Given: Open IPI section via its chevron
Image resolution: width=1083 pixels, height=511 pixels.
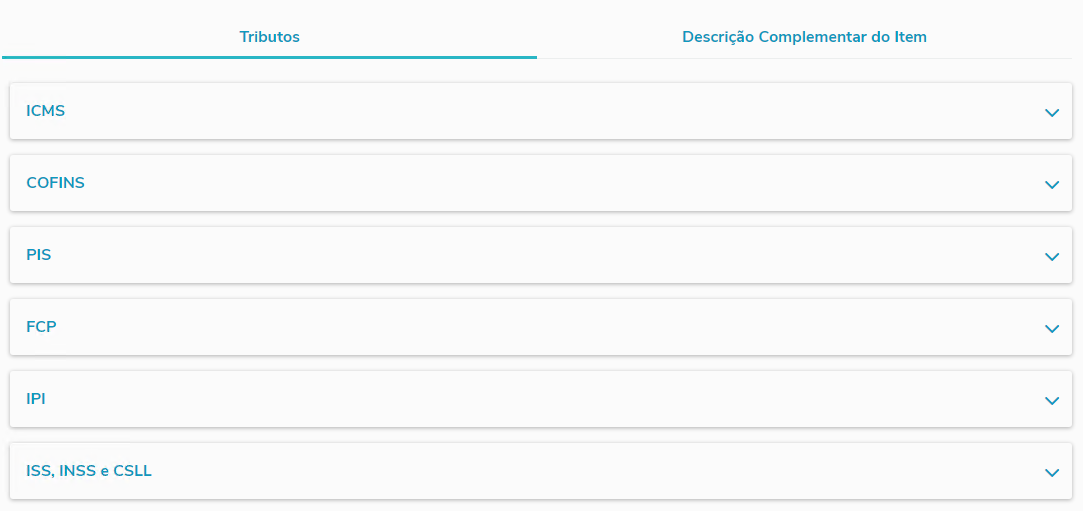Looking at the screenshot, I should [x=1051, y=401].
